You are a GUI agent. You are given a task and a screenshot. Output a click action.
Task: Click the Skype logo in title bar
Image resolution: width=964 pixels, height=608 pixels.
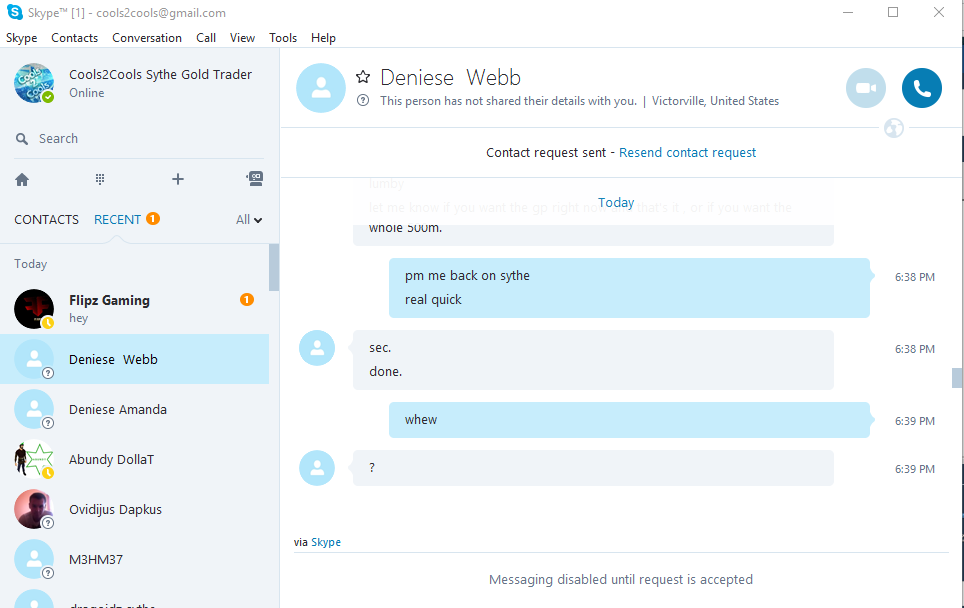(15, 12)
